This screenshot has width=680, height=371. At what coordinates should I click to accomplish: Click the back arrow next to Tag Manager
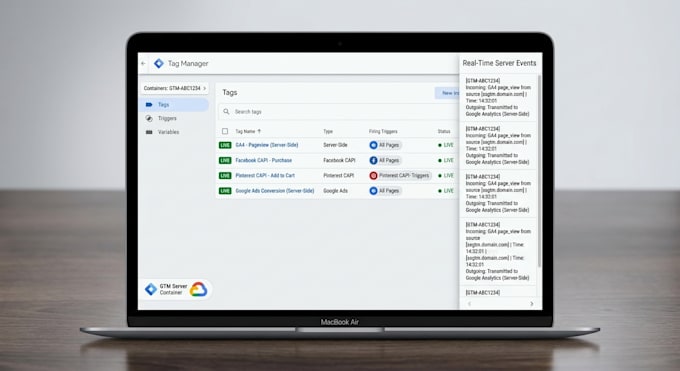click(x=144, y=63)
